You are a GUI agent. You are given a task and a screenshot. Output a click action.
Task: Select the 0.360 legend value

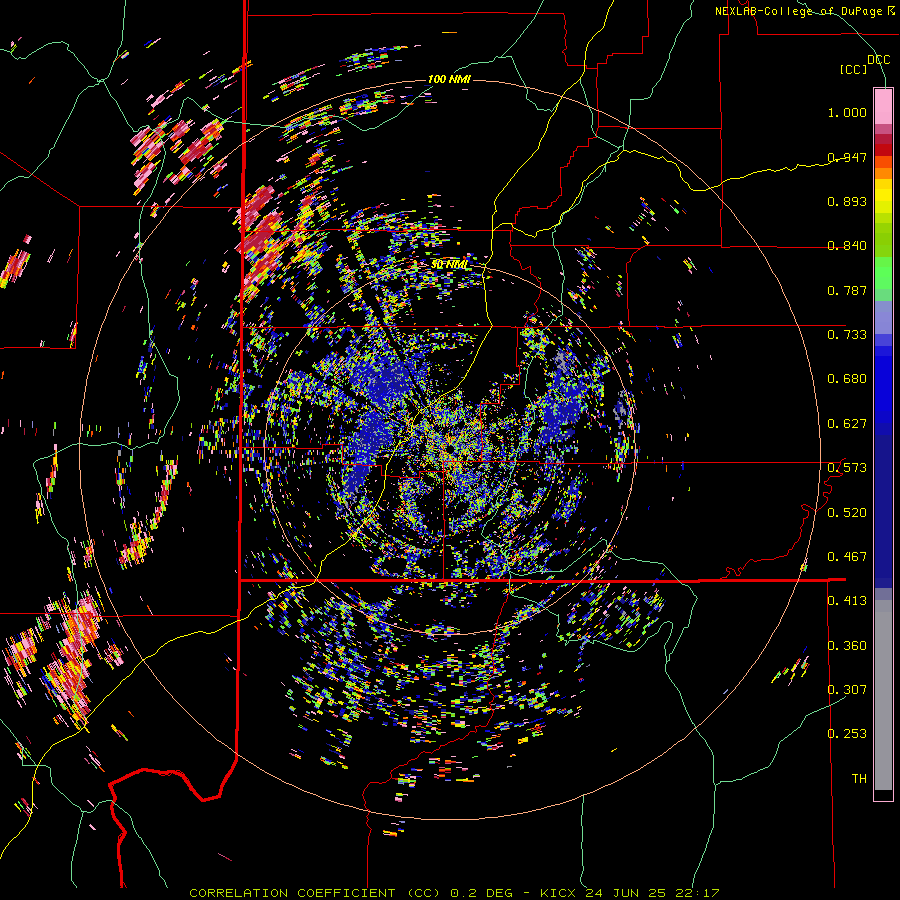847,646
